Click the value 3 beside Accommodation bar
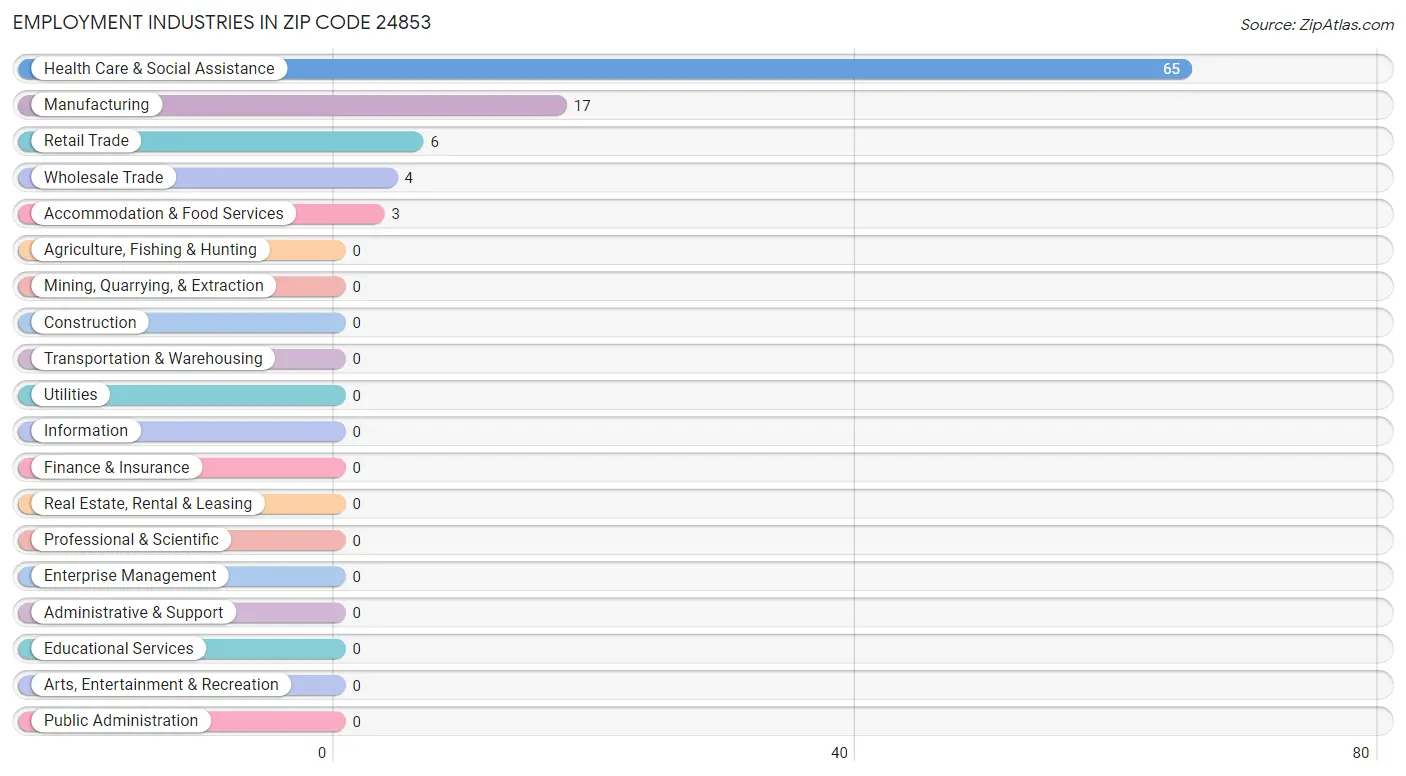1406x776 pixels. pyautogui.click(x=396, y=214)
